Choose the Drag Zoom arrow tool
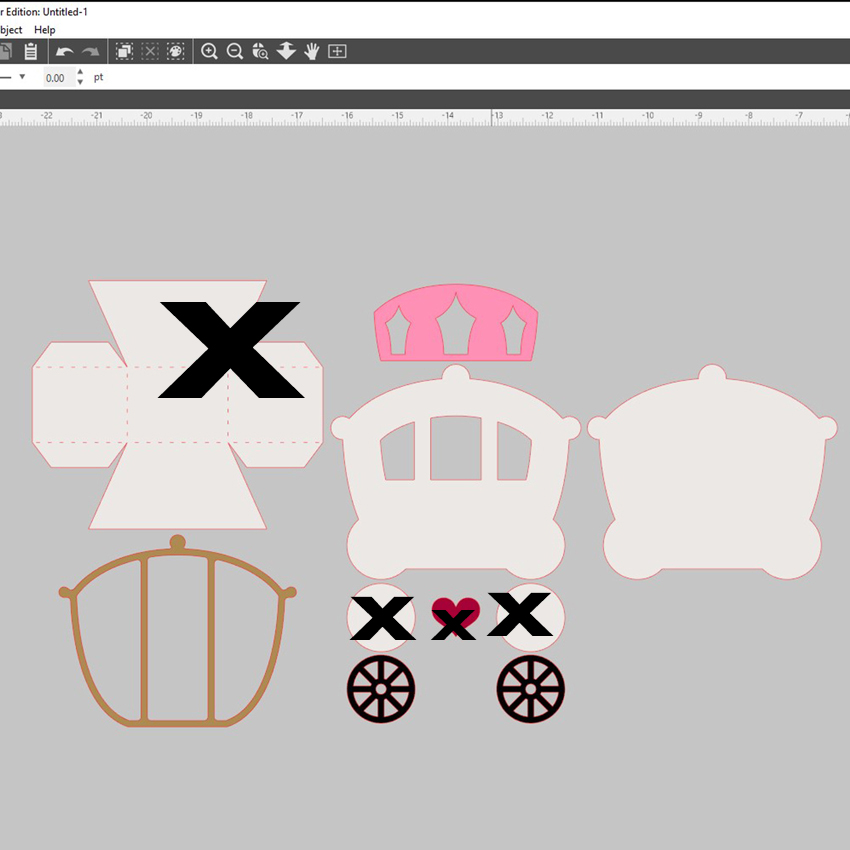 pyautogui.click(x=286, y=51)
